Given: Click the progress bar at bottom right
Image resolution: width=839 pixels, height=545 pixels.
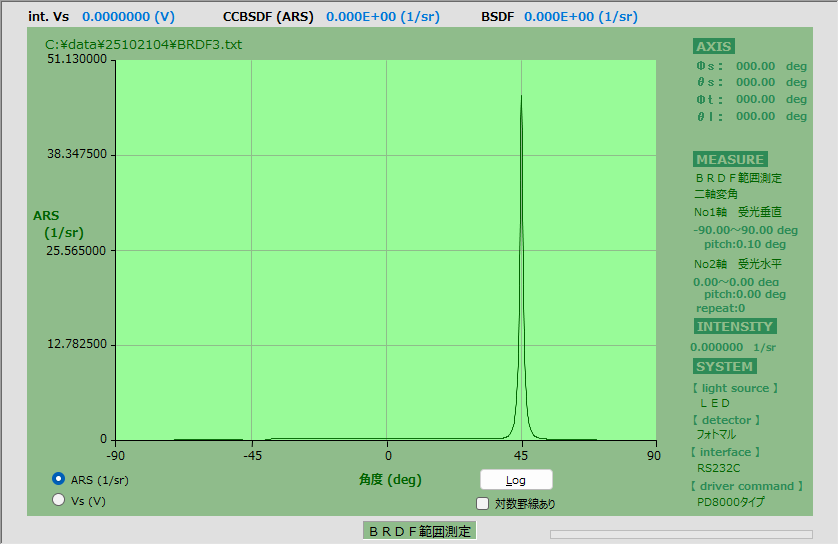Looking at the screenshot, I should click(x=680, y=535).
